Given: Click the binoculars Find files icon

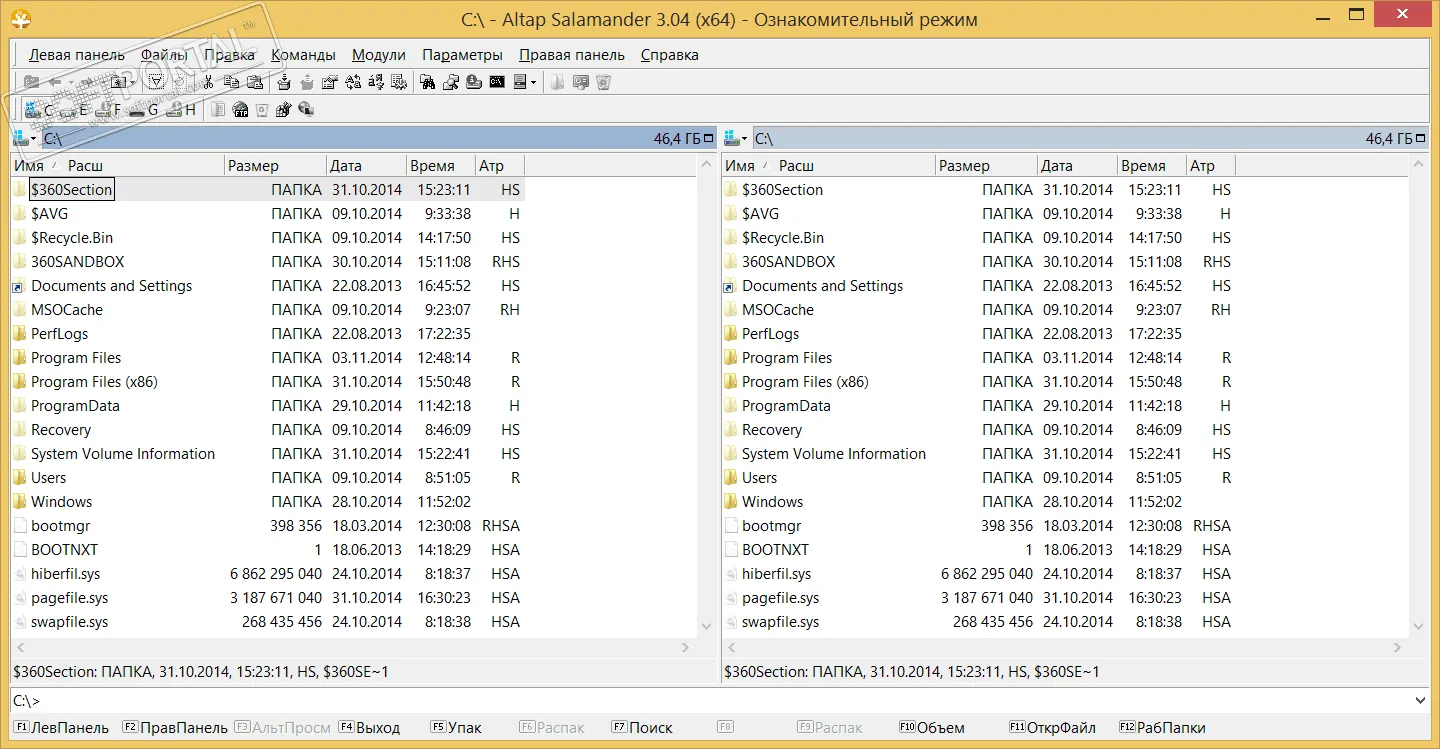Looking at the screenshot, I should pyautogui.click(x=427, y=82).
